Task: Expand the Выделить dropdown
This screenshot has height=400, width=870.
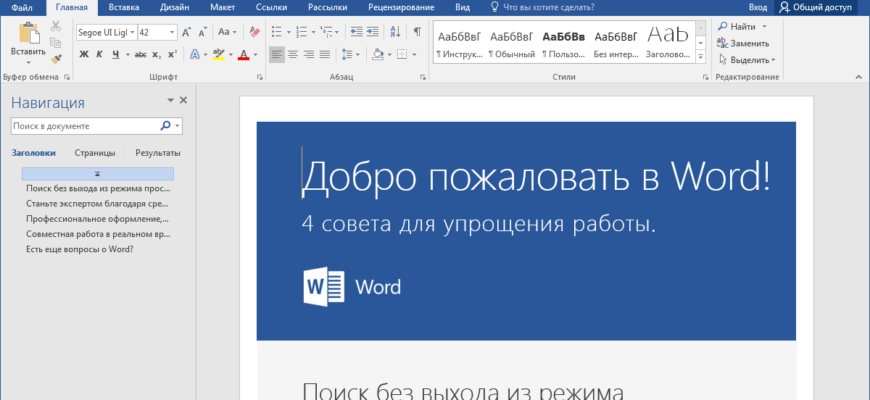Action: pos(773,60)
